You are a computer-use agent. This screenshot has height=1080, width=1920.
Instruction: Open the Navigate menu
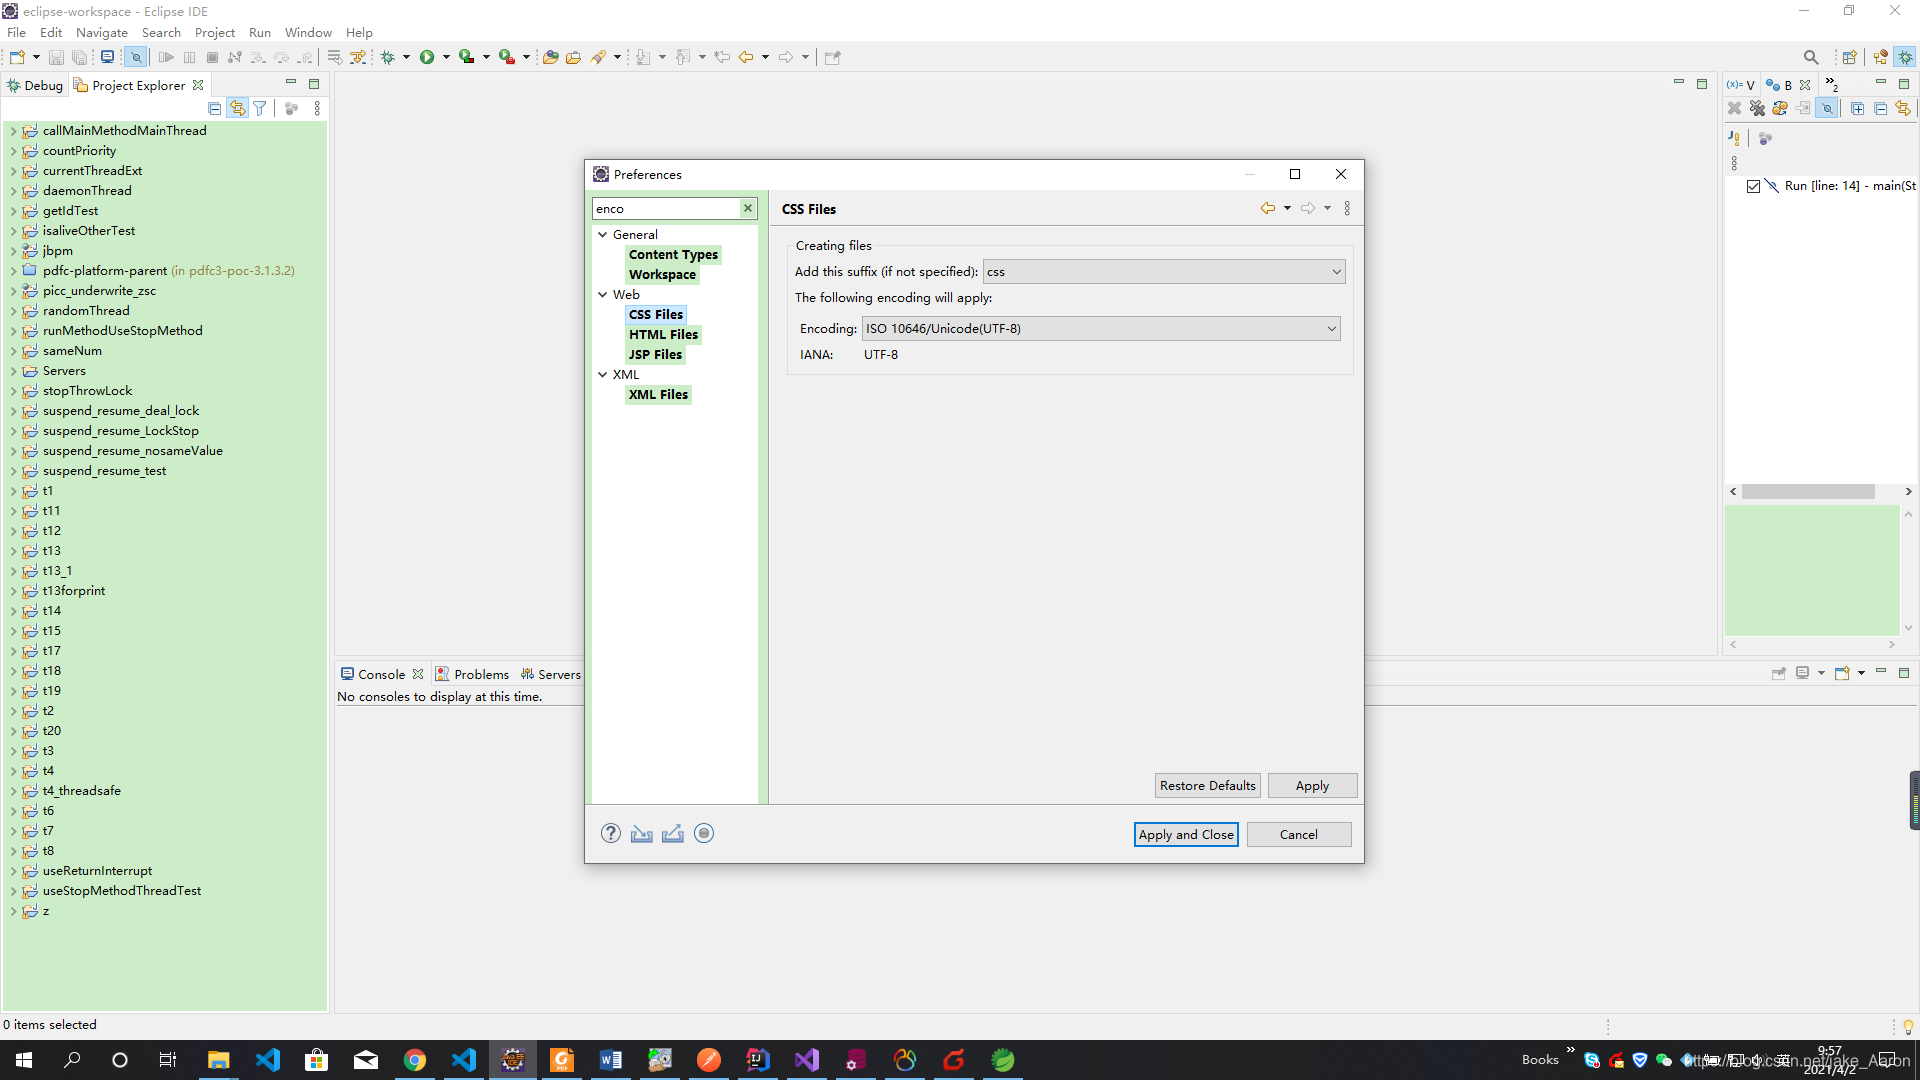pos(101,32)
